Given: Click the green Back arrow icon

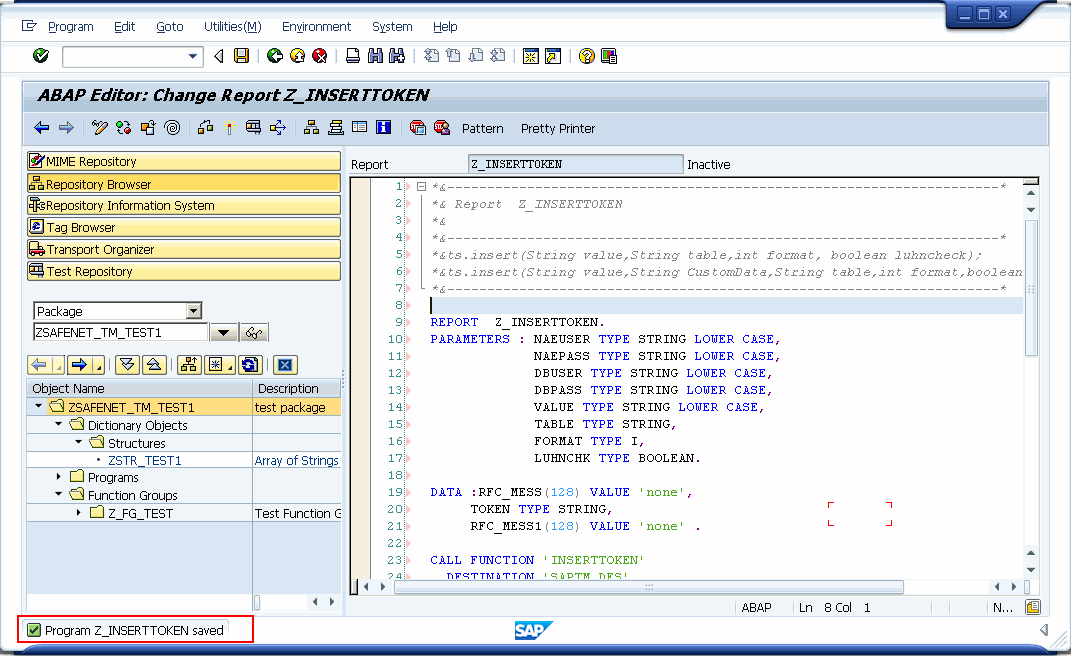Looking at the screenshot, I should pyautogui.click(x=275, y=55).
